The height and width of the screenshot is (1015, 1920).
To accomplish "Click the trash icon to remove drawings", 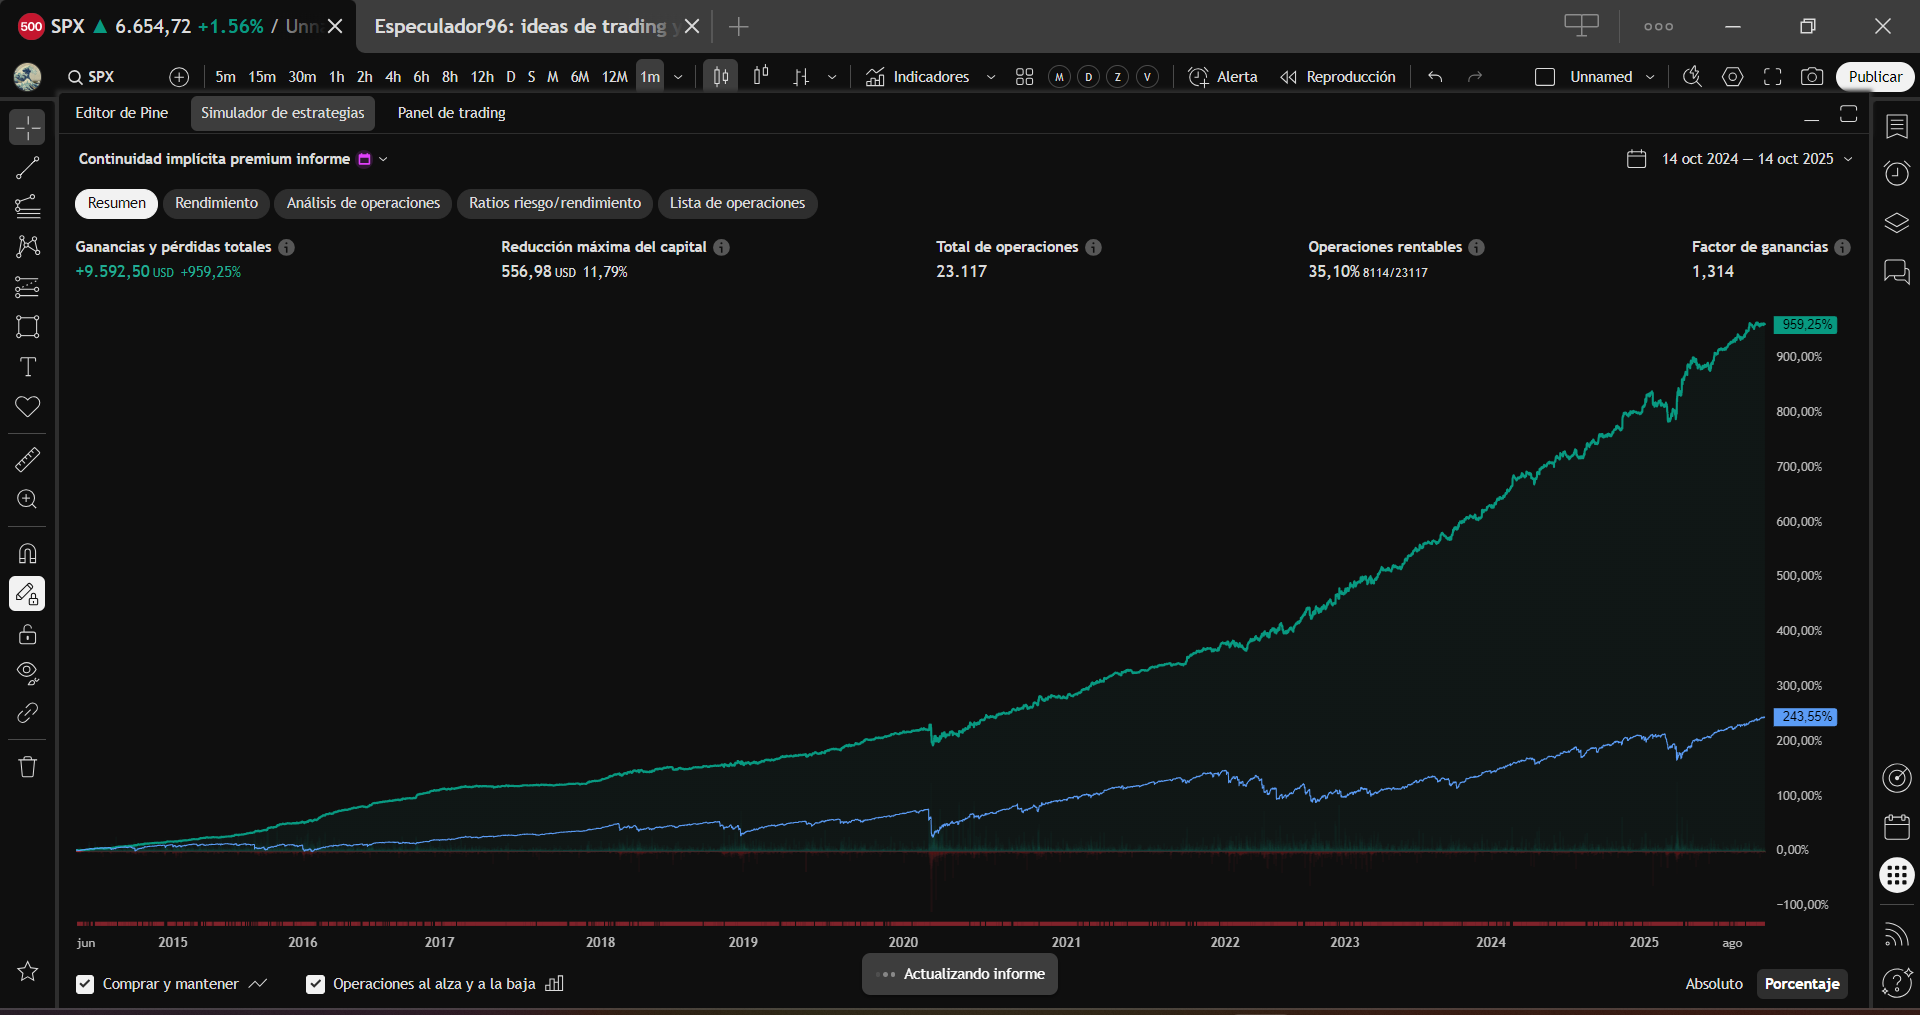I will click(27, 767).
